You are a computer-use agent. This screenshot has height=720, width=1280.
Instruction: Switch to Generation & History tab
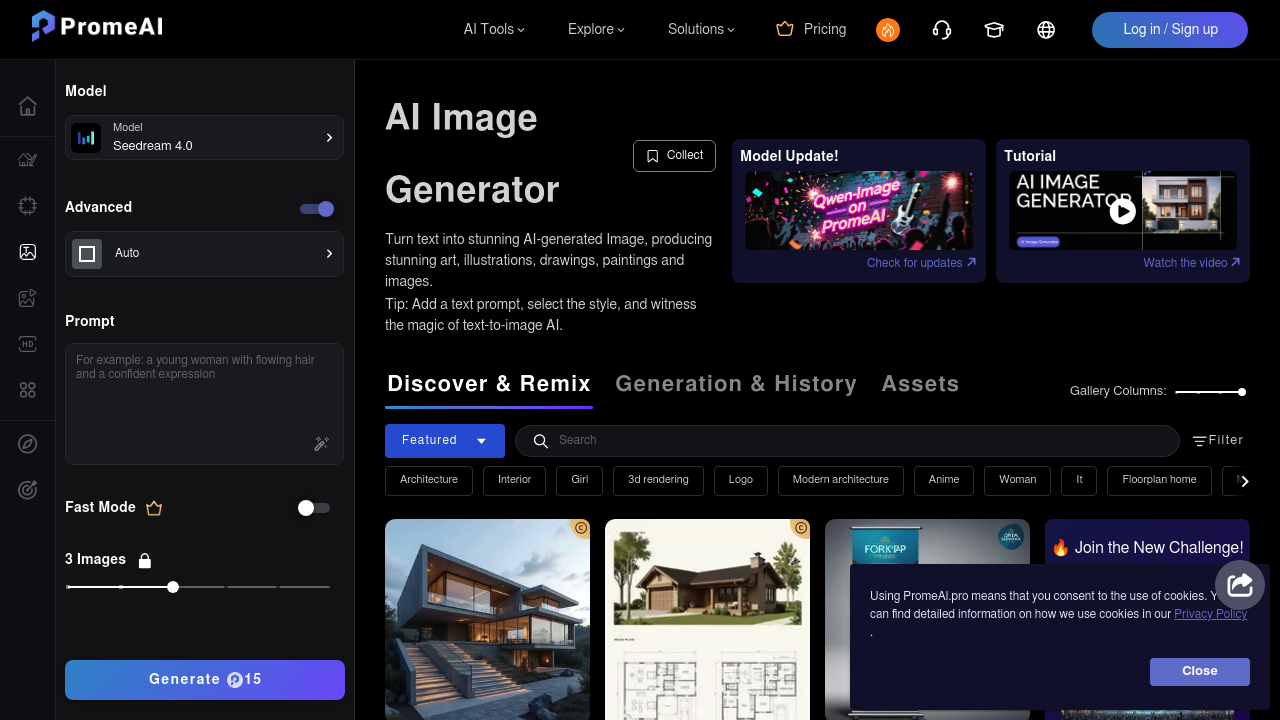(x=735, y=384)
